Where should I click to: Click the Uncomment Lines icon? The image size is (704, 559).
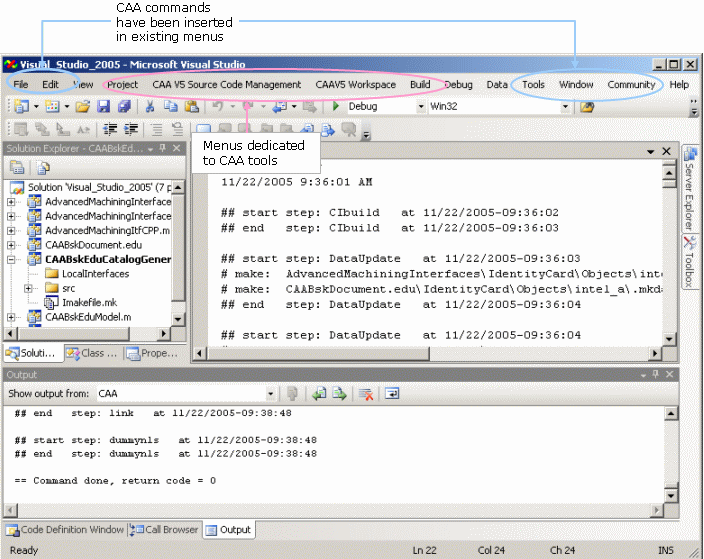pos(178,130)
